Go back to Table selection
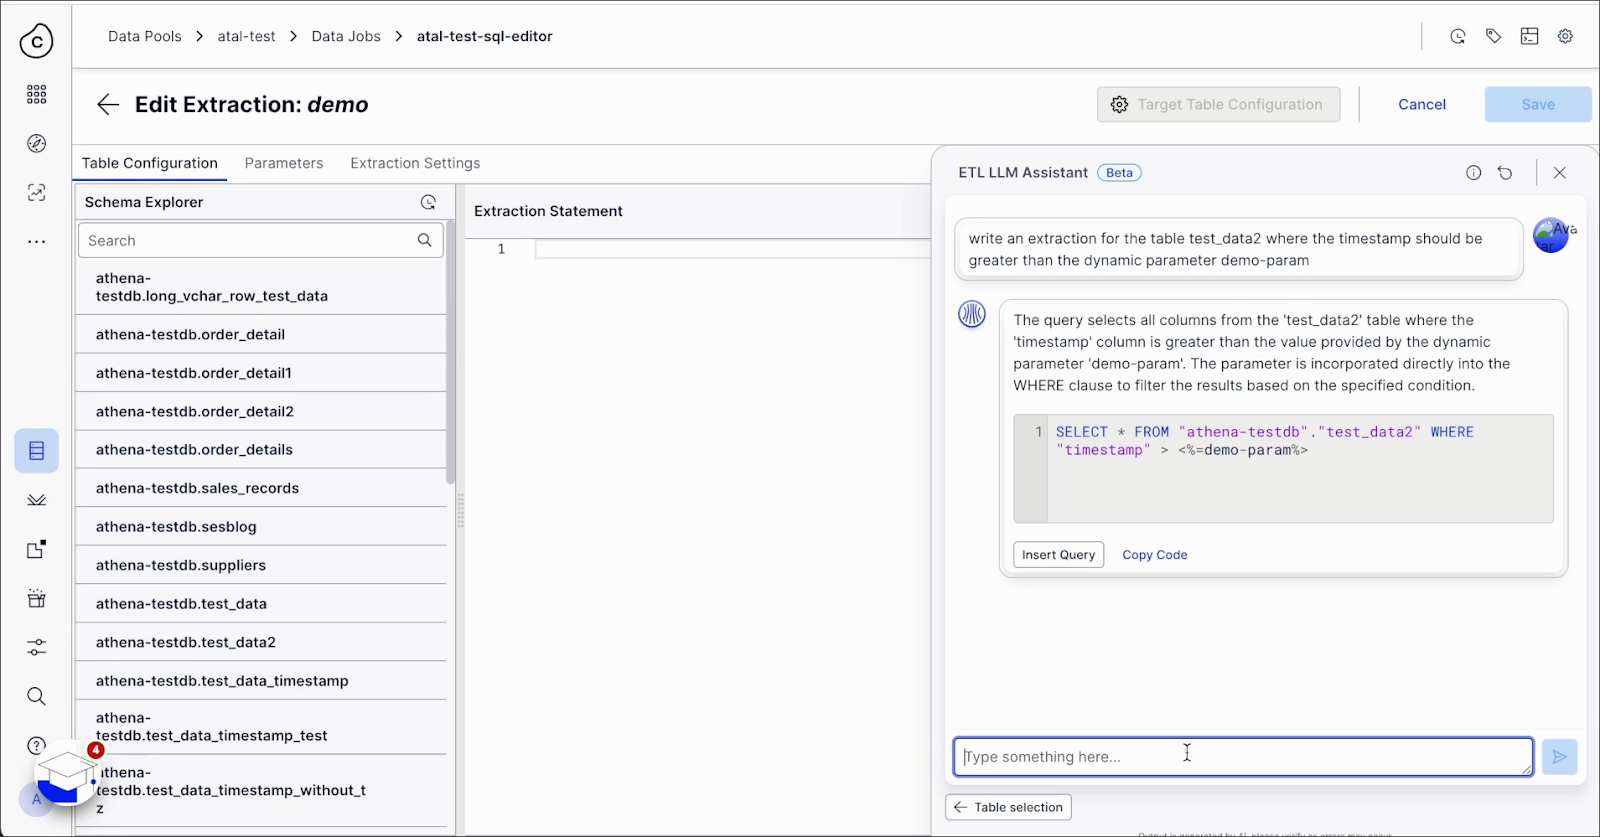Screen dimensions: 1600x837 coord(1008,807)
